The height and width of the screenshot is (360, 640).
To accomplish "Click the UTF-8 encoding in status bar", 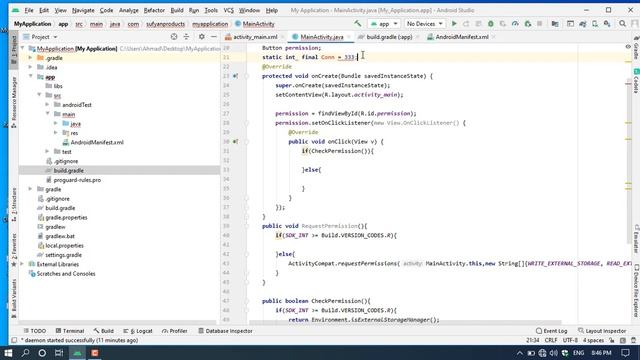I will pos(570,340).
